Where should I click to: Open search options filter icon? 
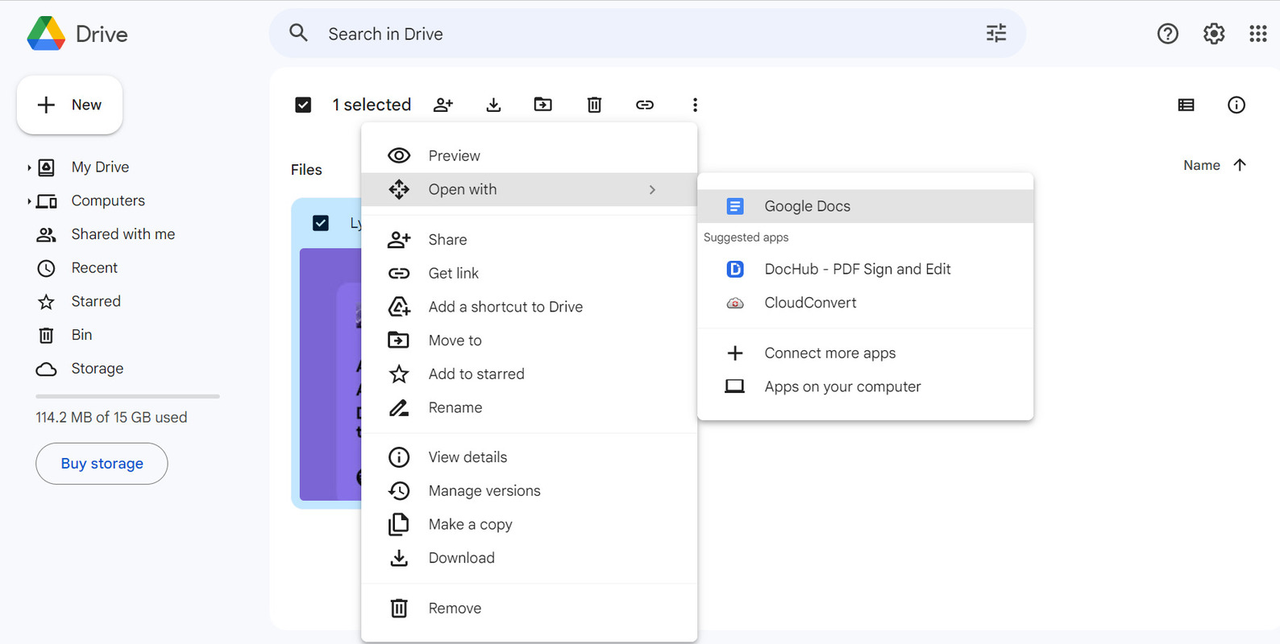(x=996, y=34)
